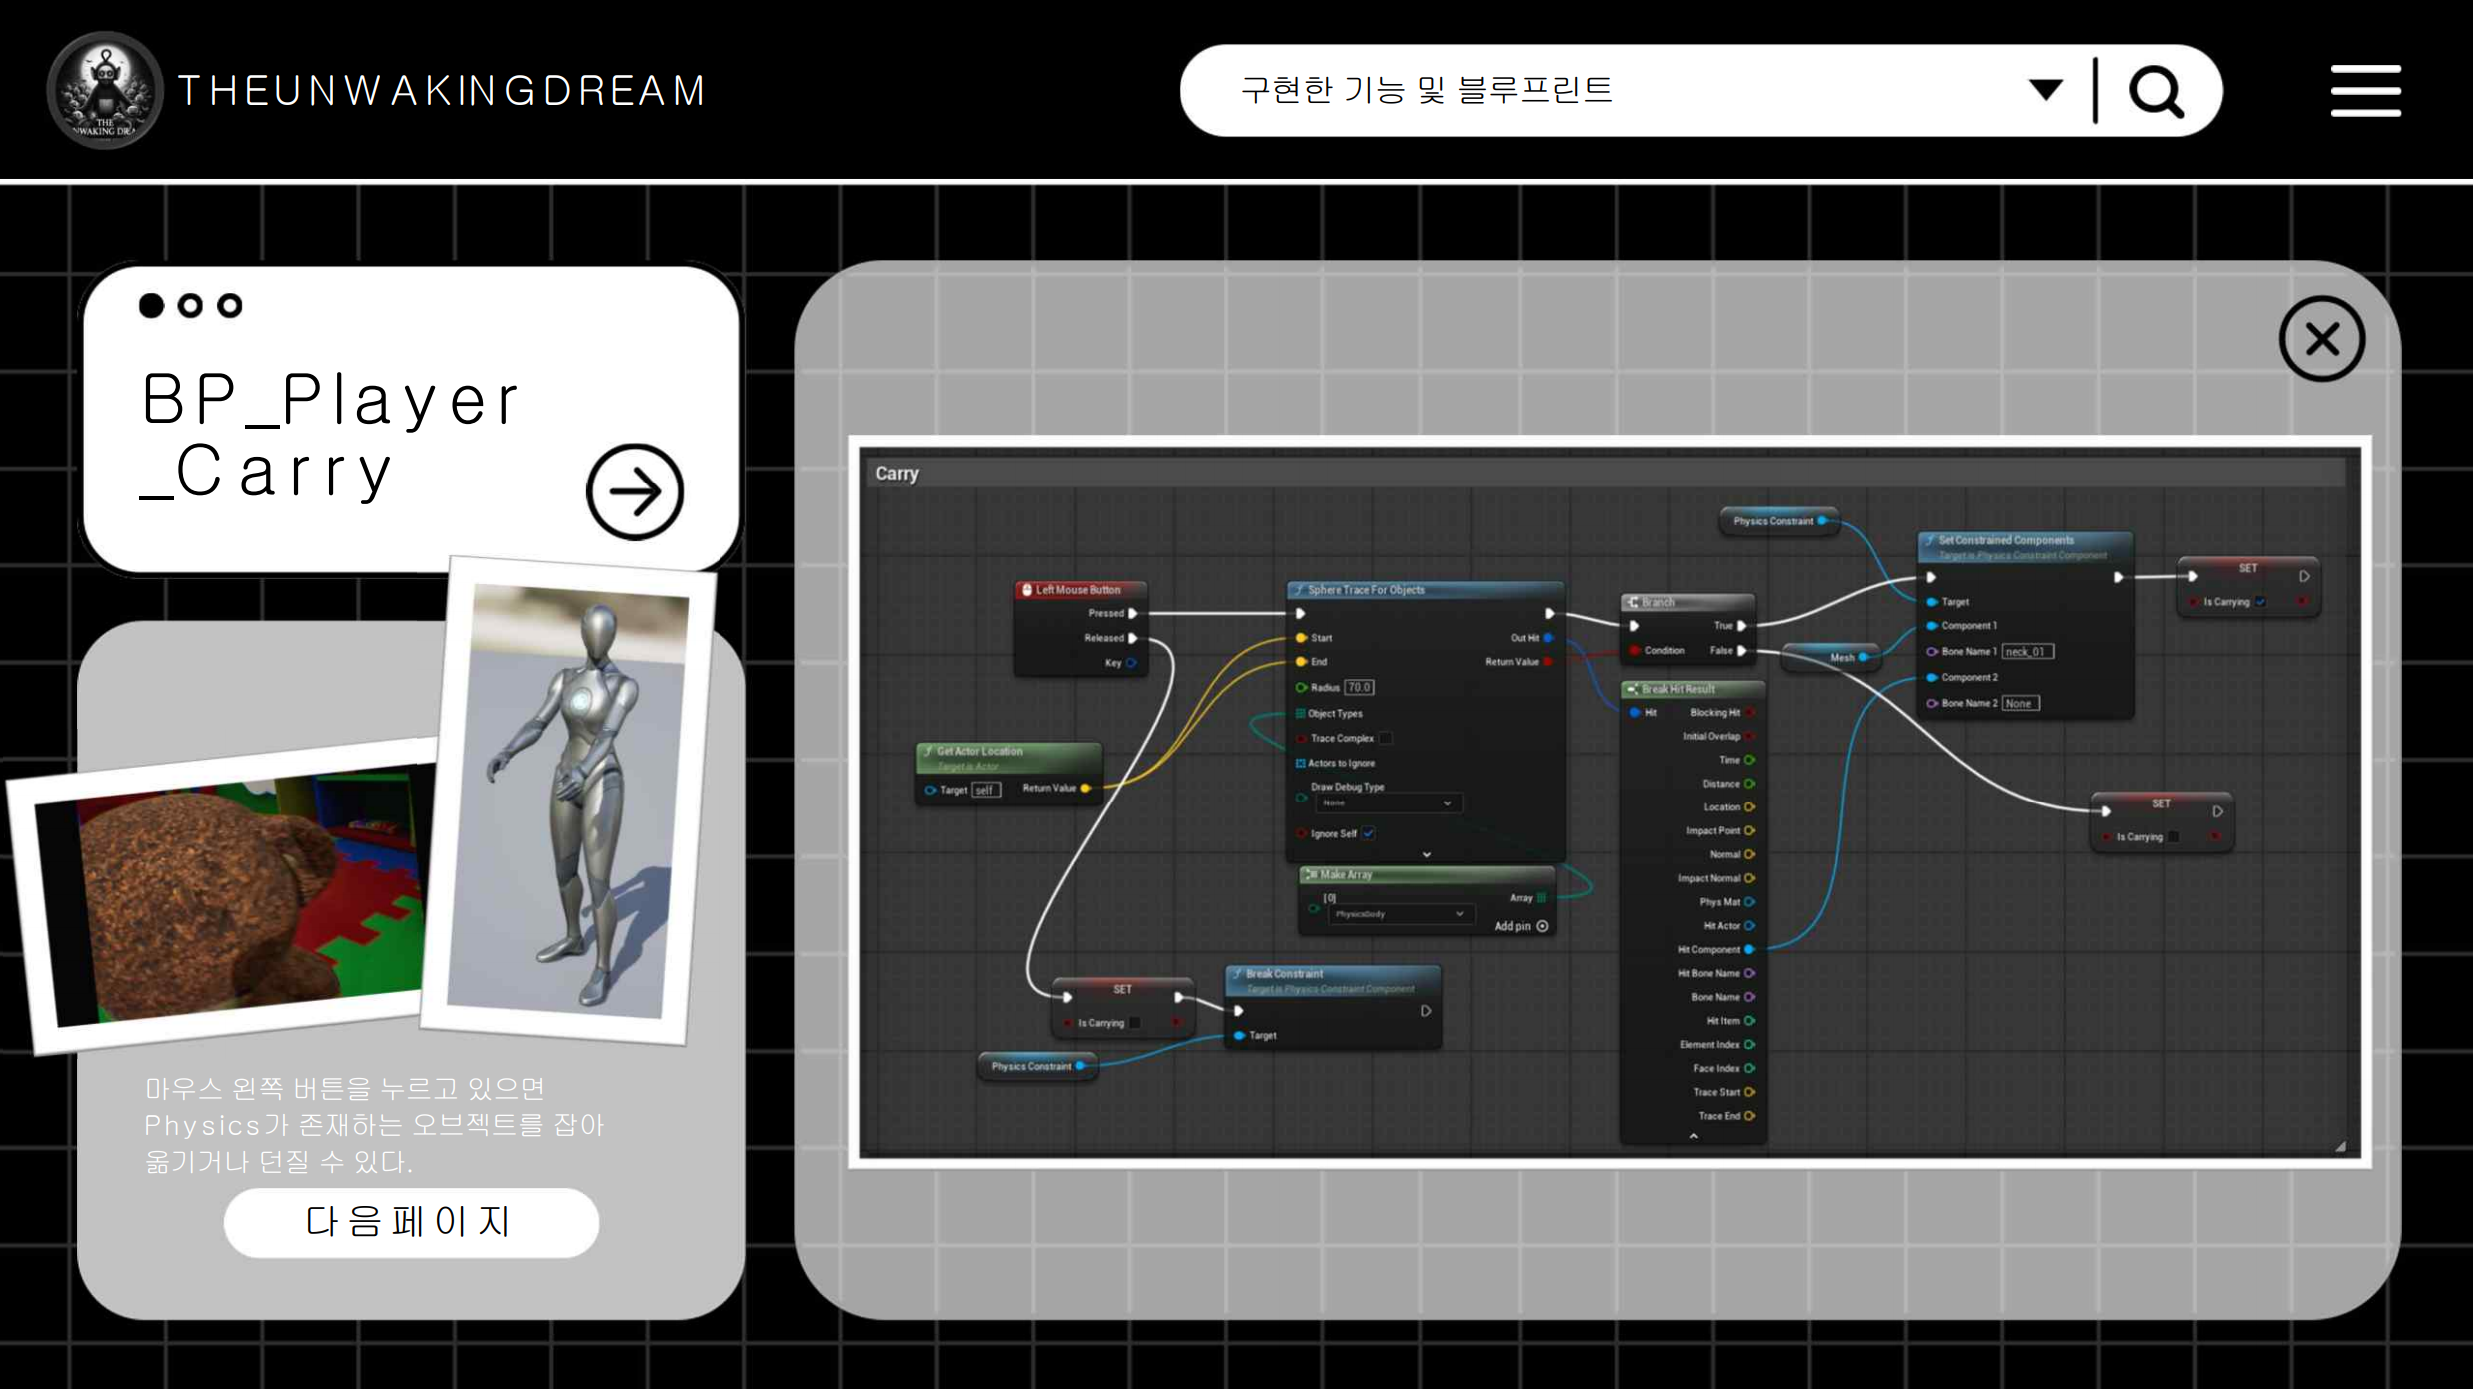Image resolution: width=2473 pixels, height=1389 pixels.
Task: Click the Radius 70.0 input field
Action: coord(1359,687)
